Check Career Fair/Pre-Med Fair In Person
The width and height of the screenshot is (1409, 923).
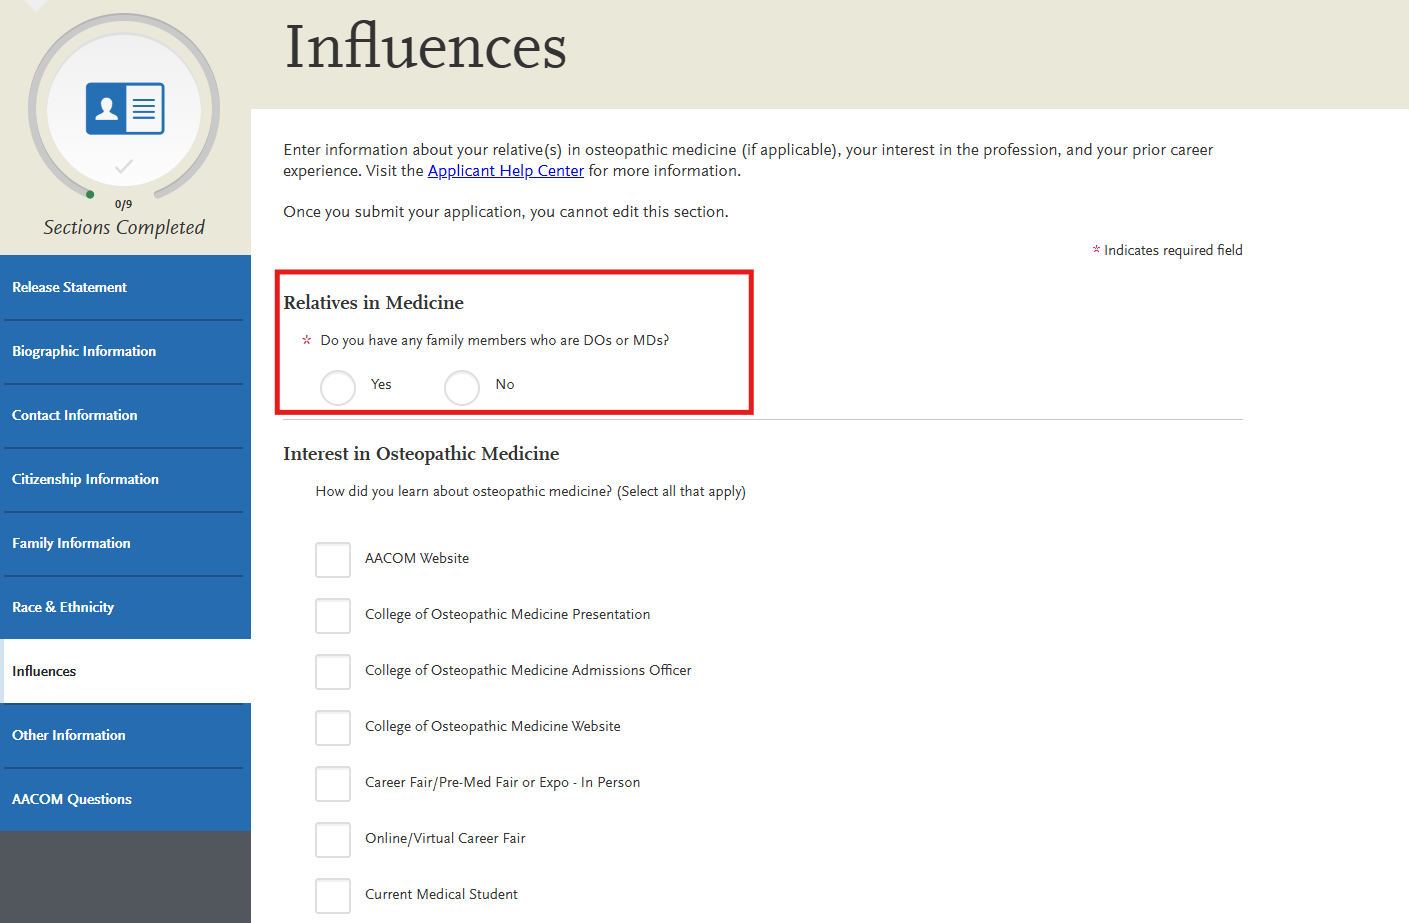332,784
